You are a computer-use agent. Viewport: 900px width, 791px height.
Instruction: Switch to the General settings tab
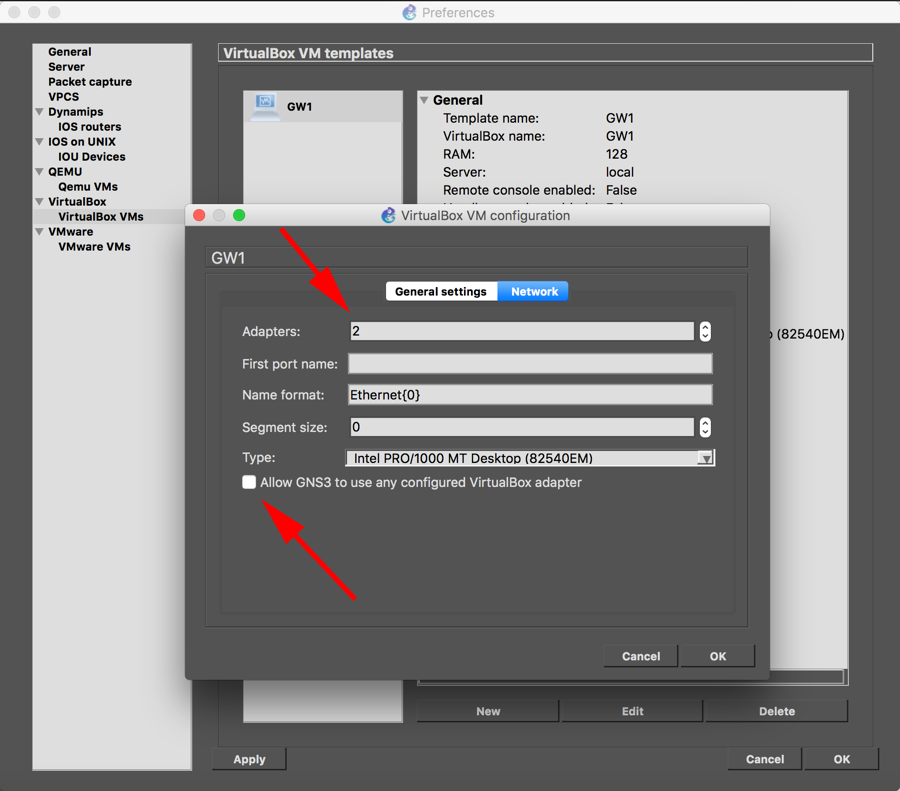(441, 291)
